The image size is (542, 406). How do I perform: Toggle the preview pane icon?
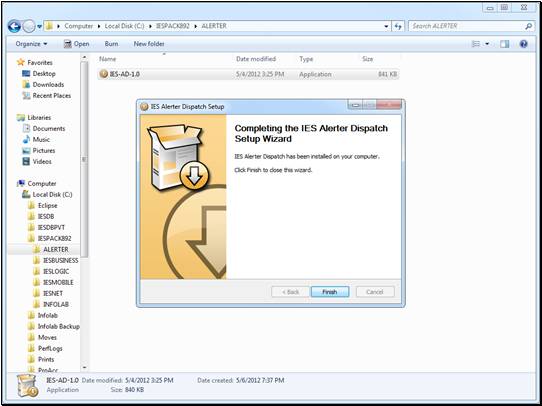pos(505,44)
